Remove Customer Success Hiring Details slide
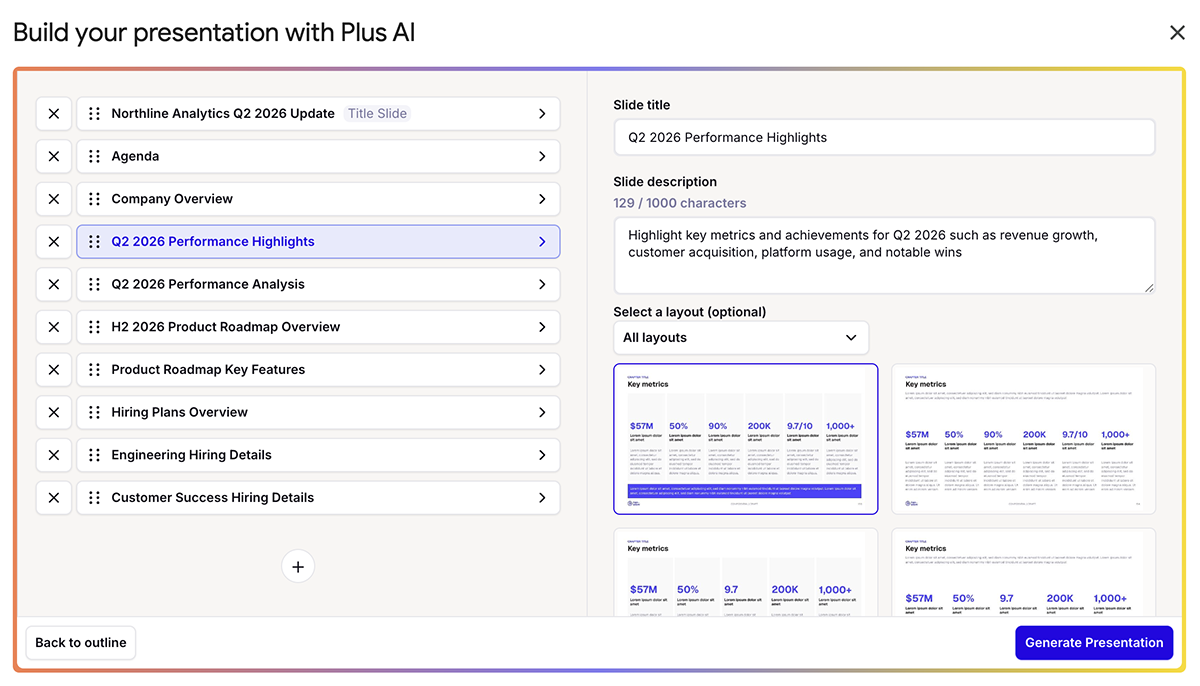Screen dimensions: 1200x686 [x=54, y=498]
